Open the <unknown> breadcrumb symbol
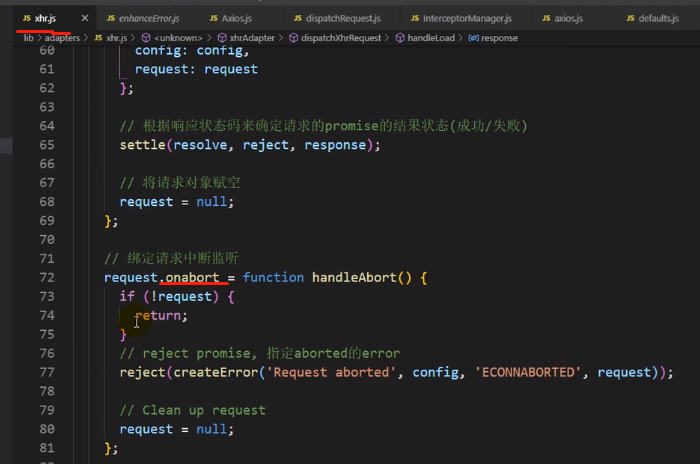The image size is (700, 464). coord(178,38)
